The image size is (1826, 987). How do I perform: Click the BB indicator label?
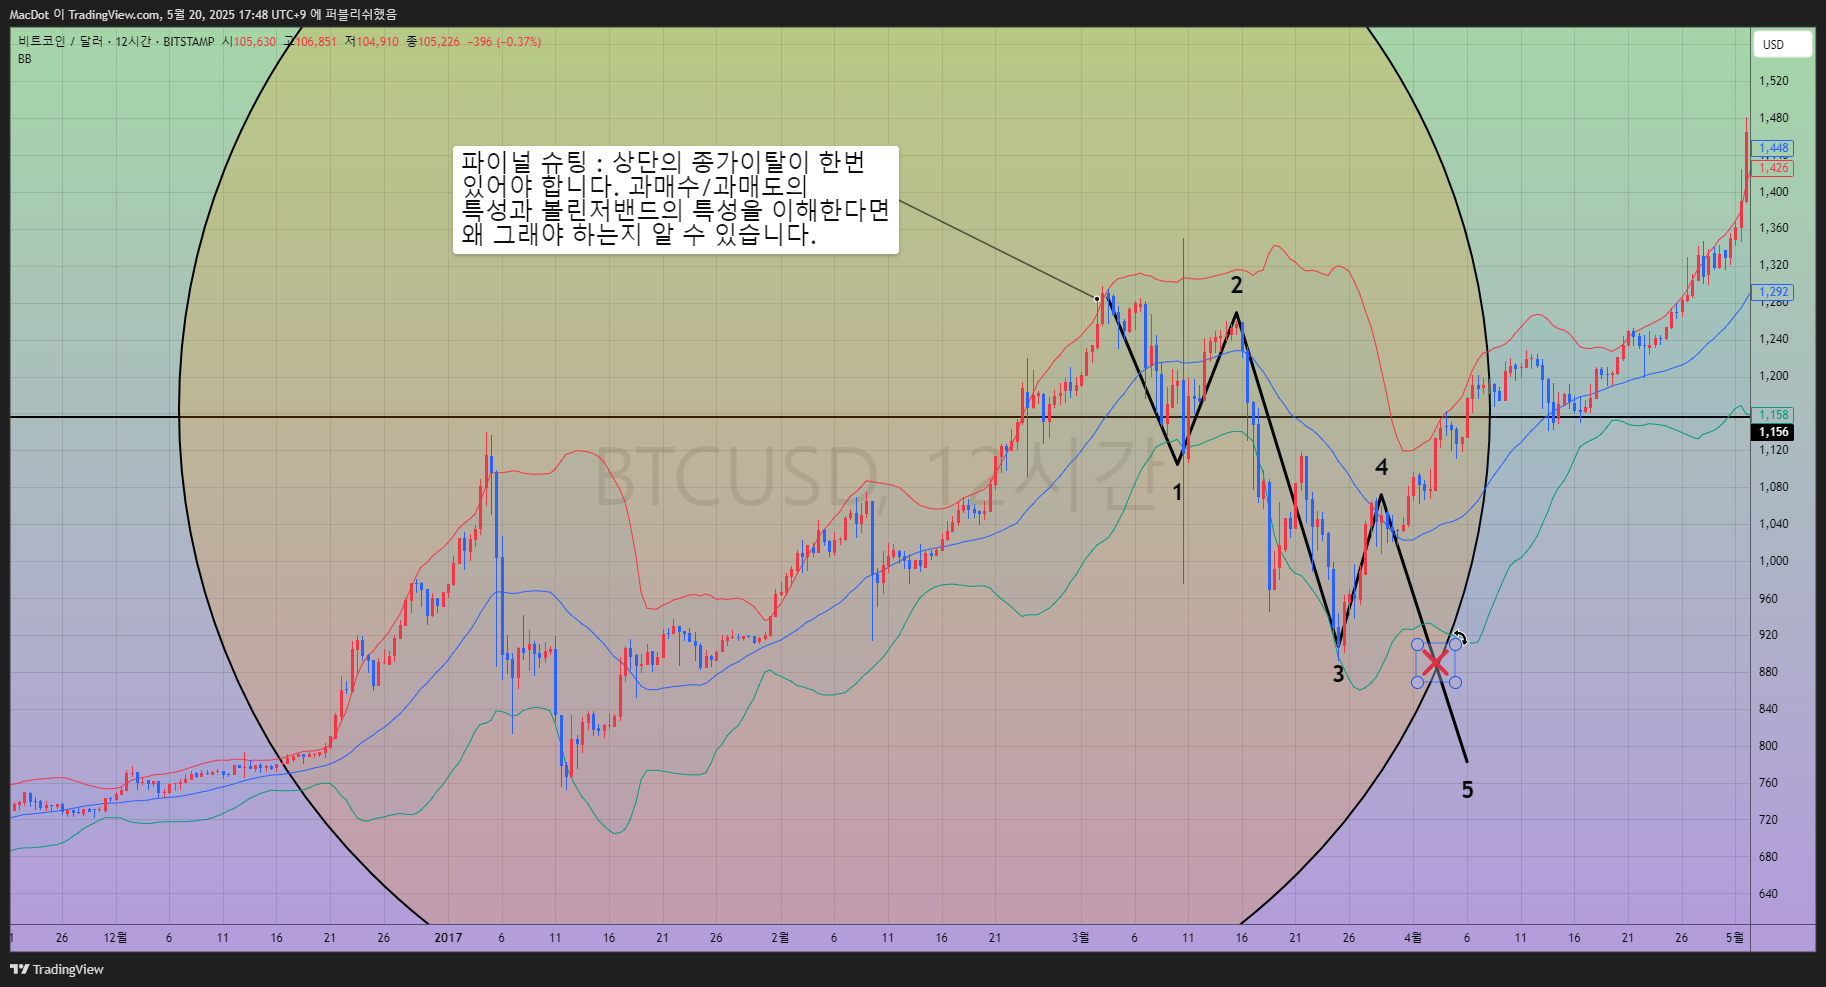click(24, 59)
